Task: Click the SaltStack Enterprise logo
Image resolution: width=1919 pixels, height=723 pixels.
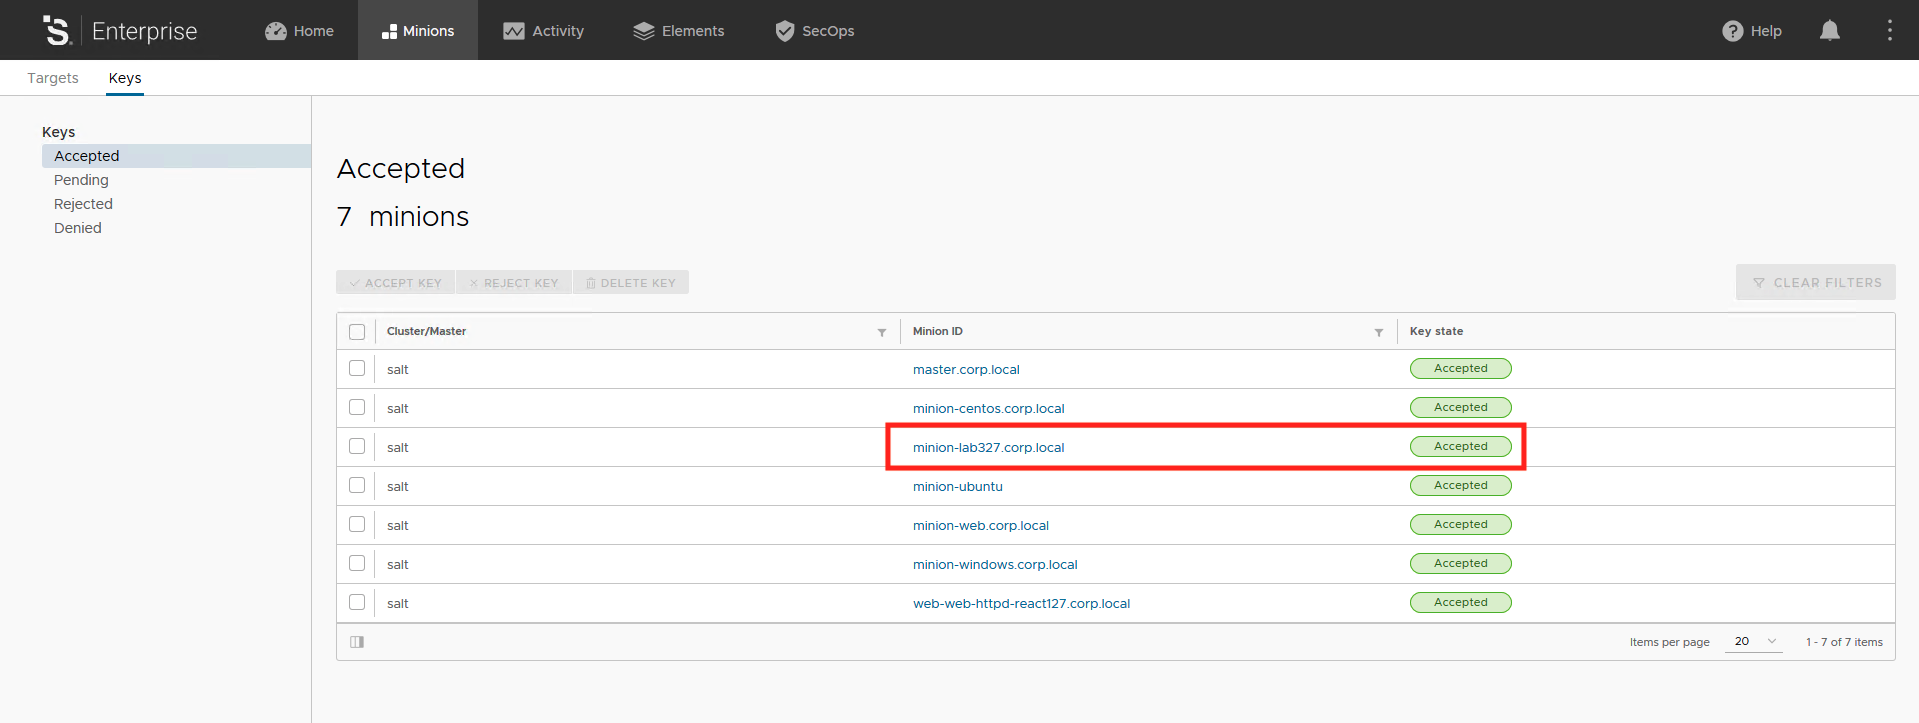Action: [120, 31]
